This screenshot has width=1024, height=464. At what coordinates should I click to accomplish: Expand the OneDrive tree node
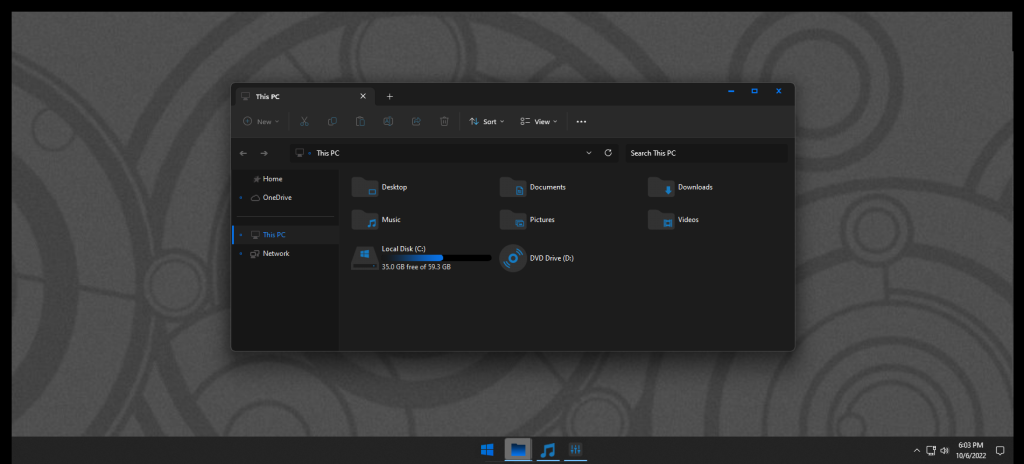coord(241,197)
